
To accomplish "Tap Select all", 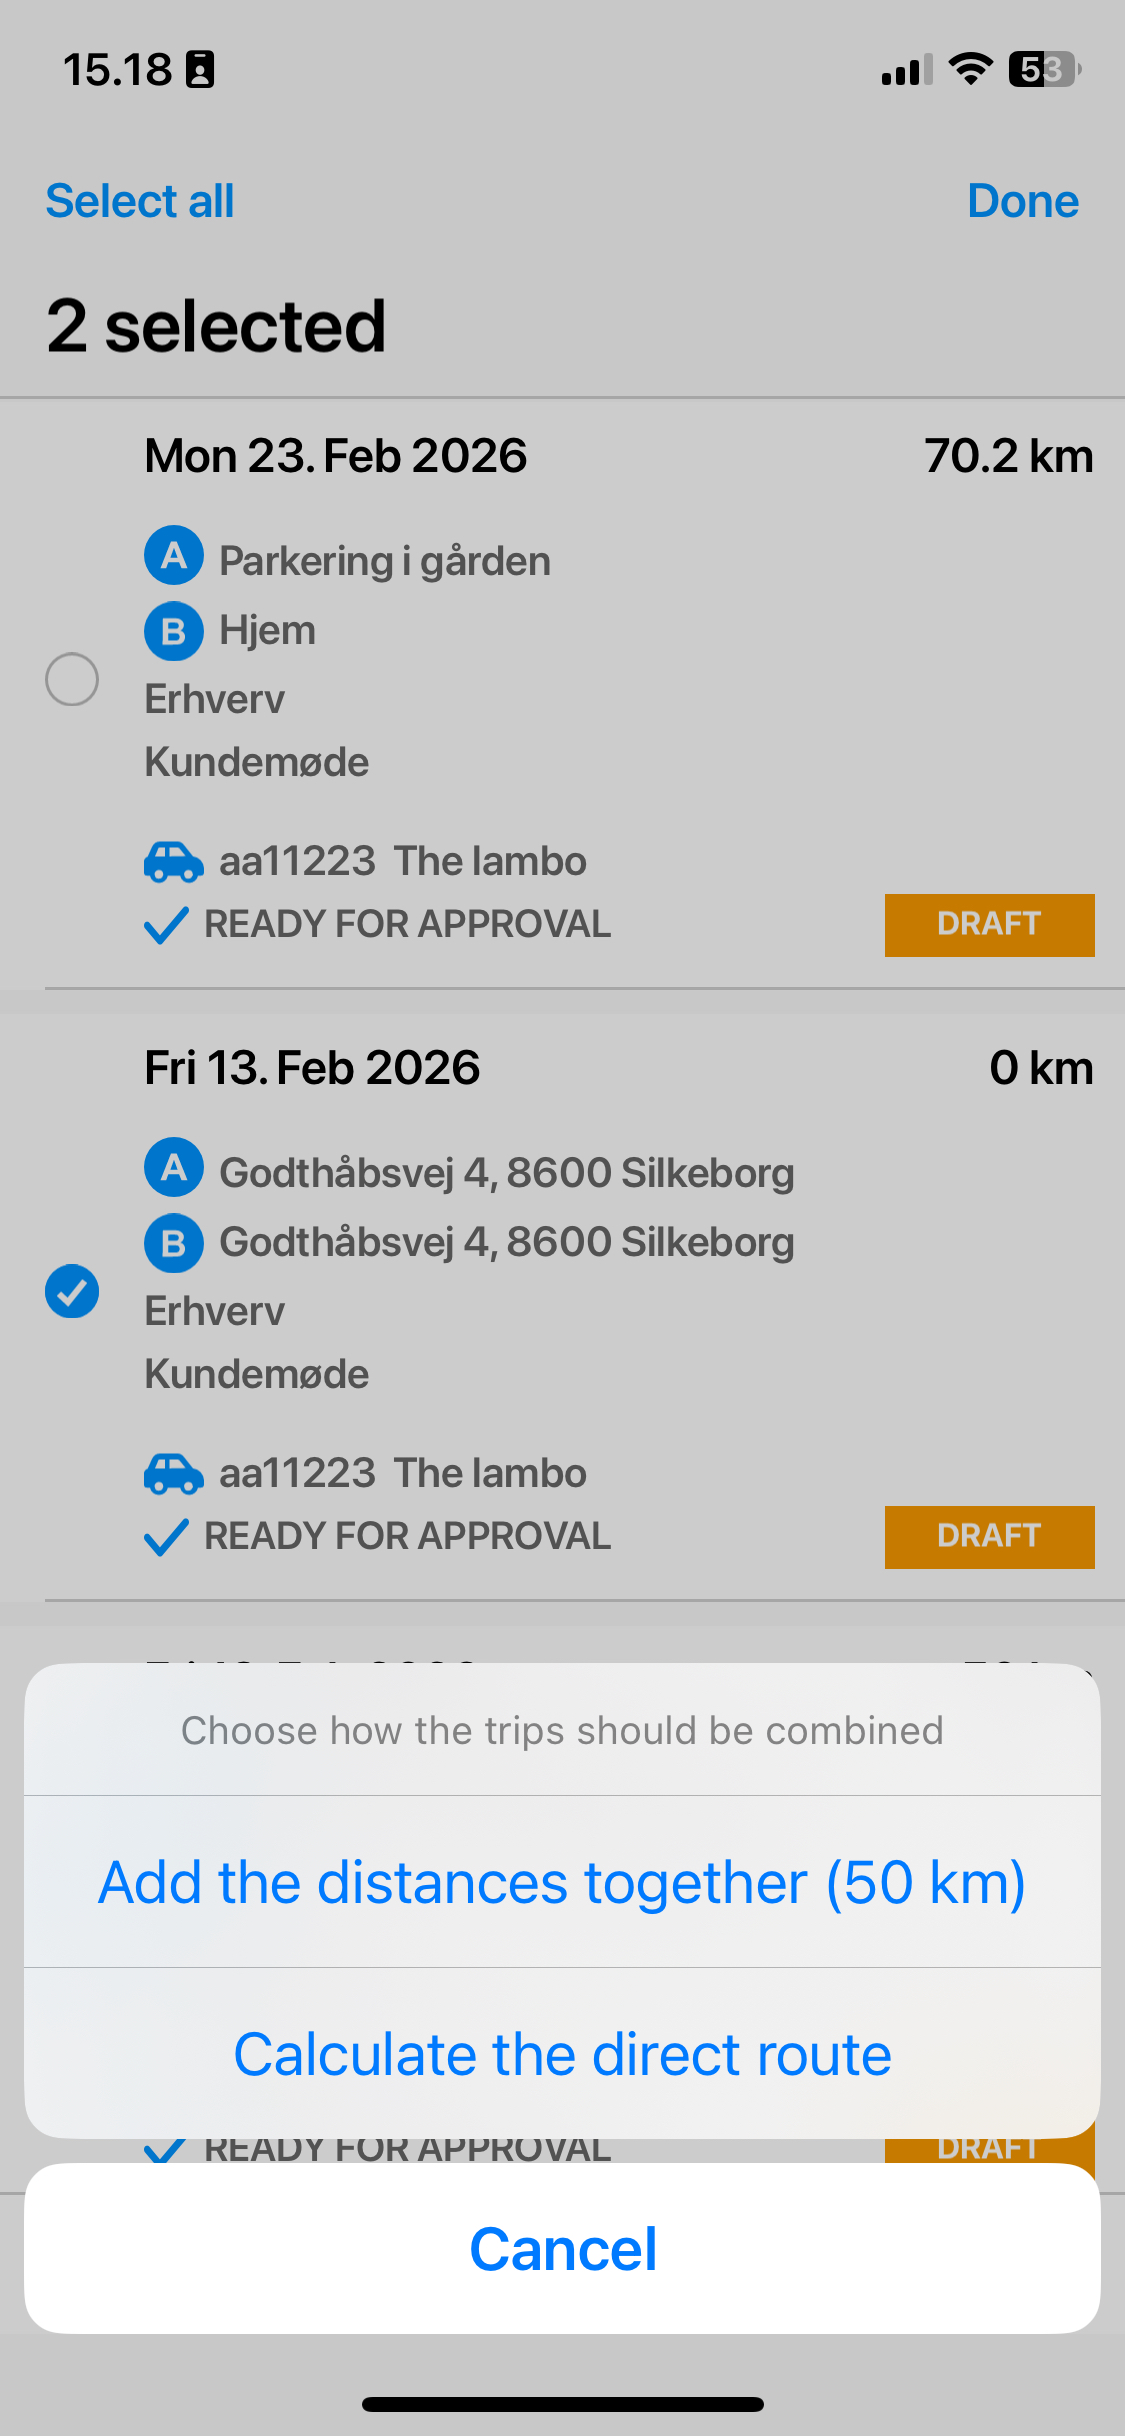I will (140, 201).
